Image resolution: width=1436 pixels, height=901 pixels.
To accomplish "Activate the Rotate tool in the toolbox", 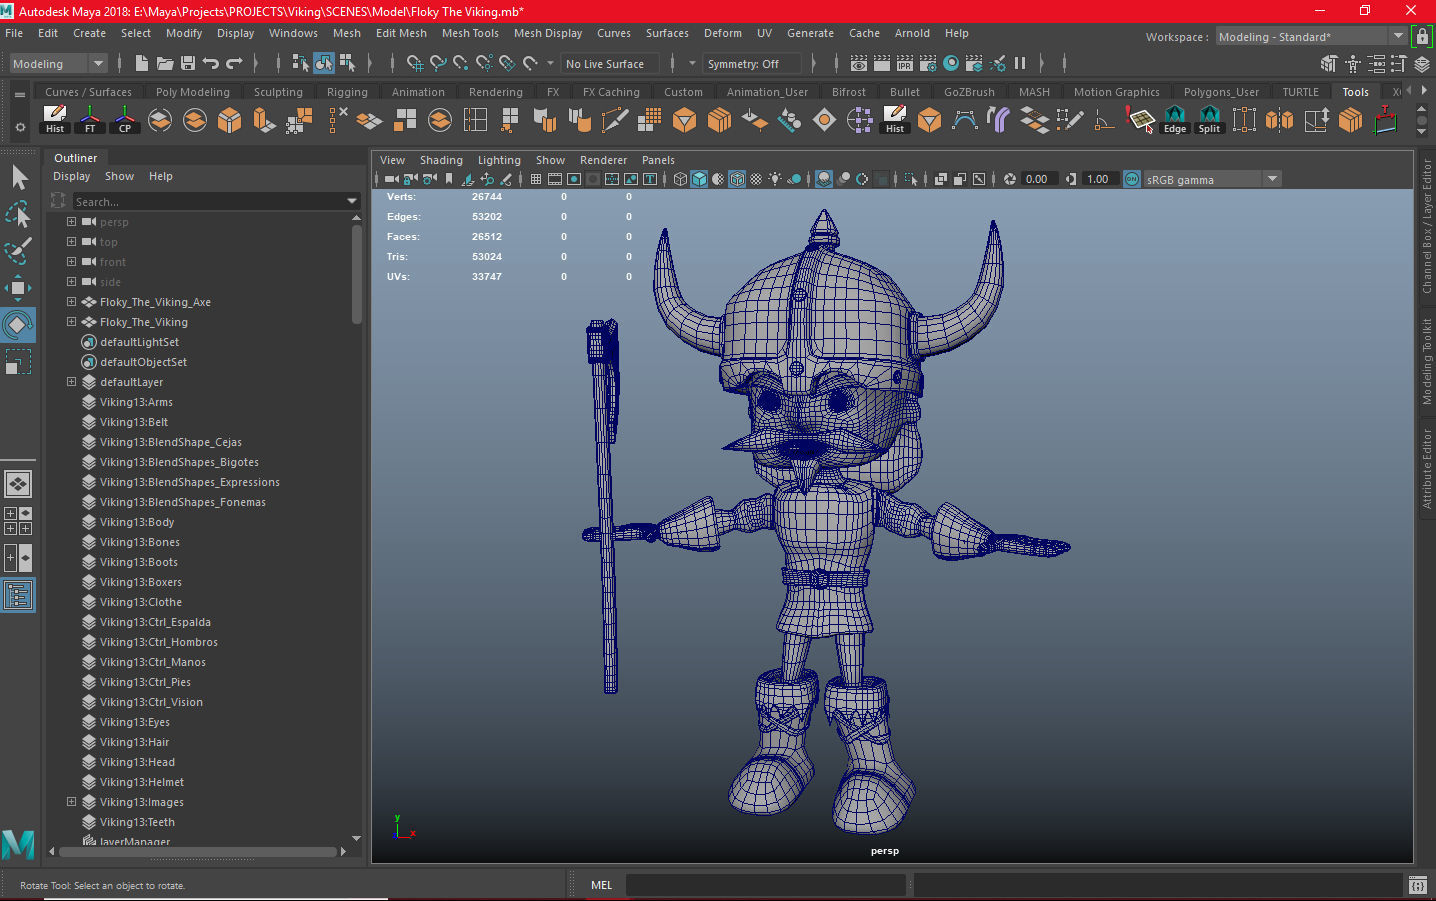I will coord(19,325).
